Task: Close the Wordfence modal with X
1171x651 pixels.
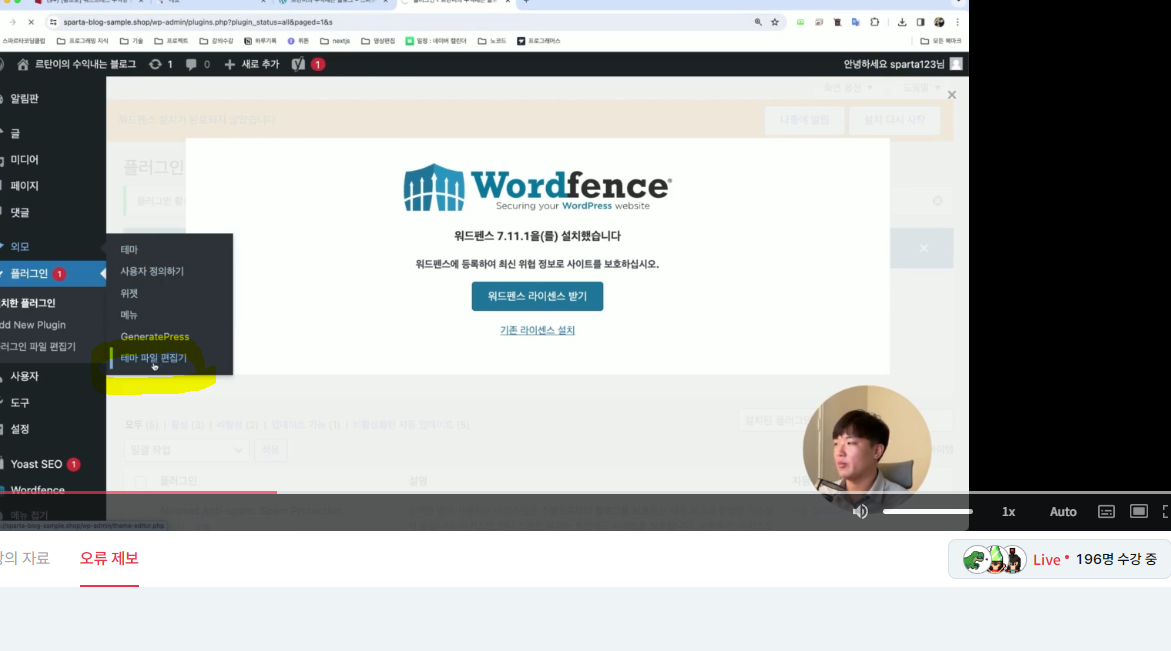Action: pyautogui.click(x=951, y=95)
